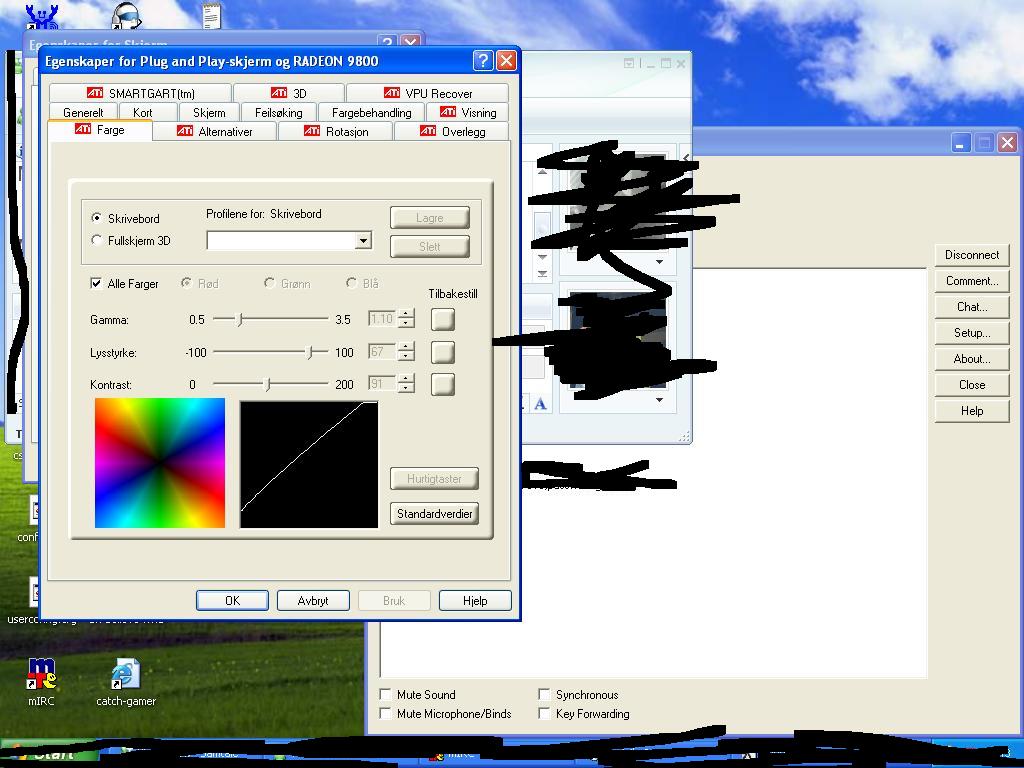Toggle the Synchronous checkbox
1024x768 pixels.
(x=544, y=694)
